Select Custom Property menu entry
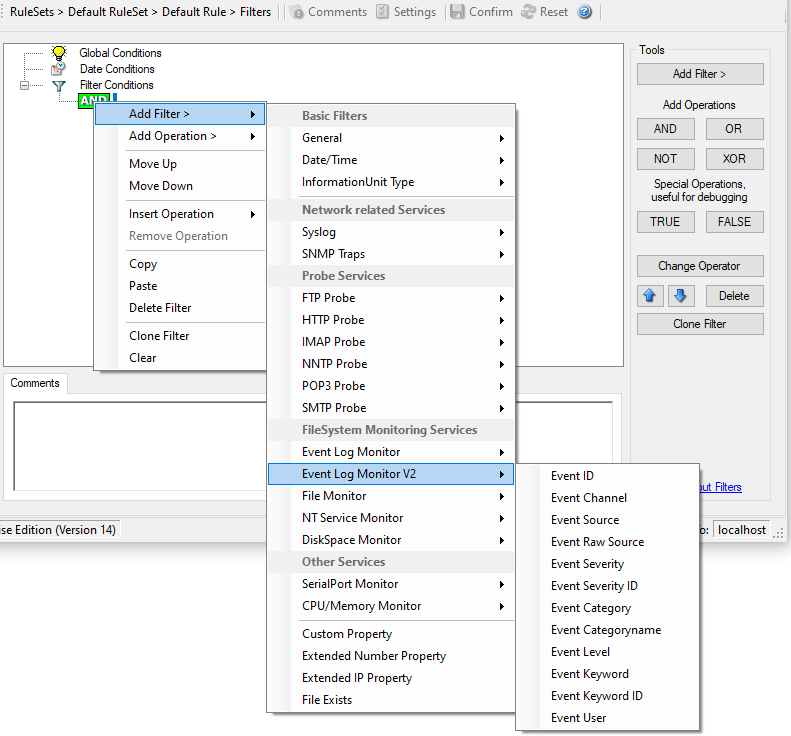This screenshot has height=736, width=791. [x=347, y=634]
